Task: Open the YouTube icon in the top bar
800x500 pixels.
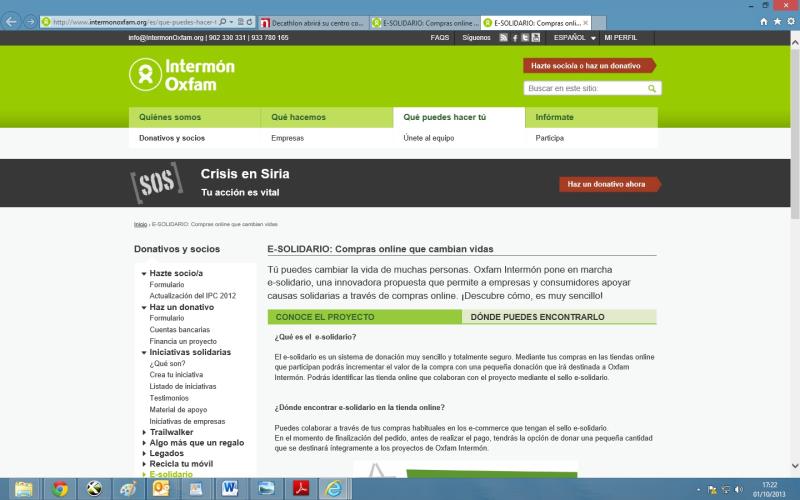Action: (536, 38)
